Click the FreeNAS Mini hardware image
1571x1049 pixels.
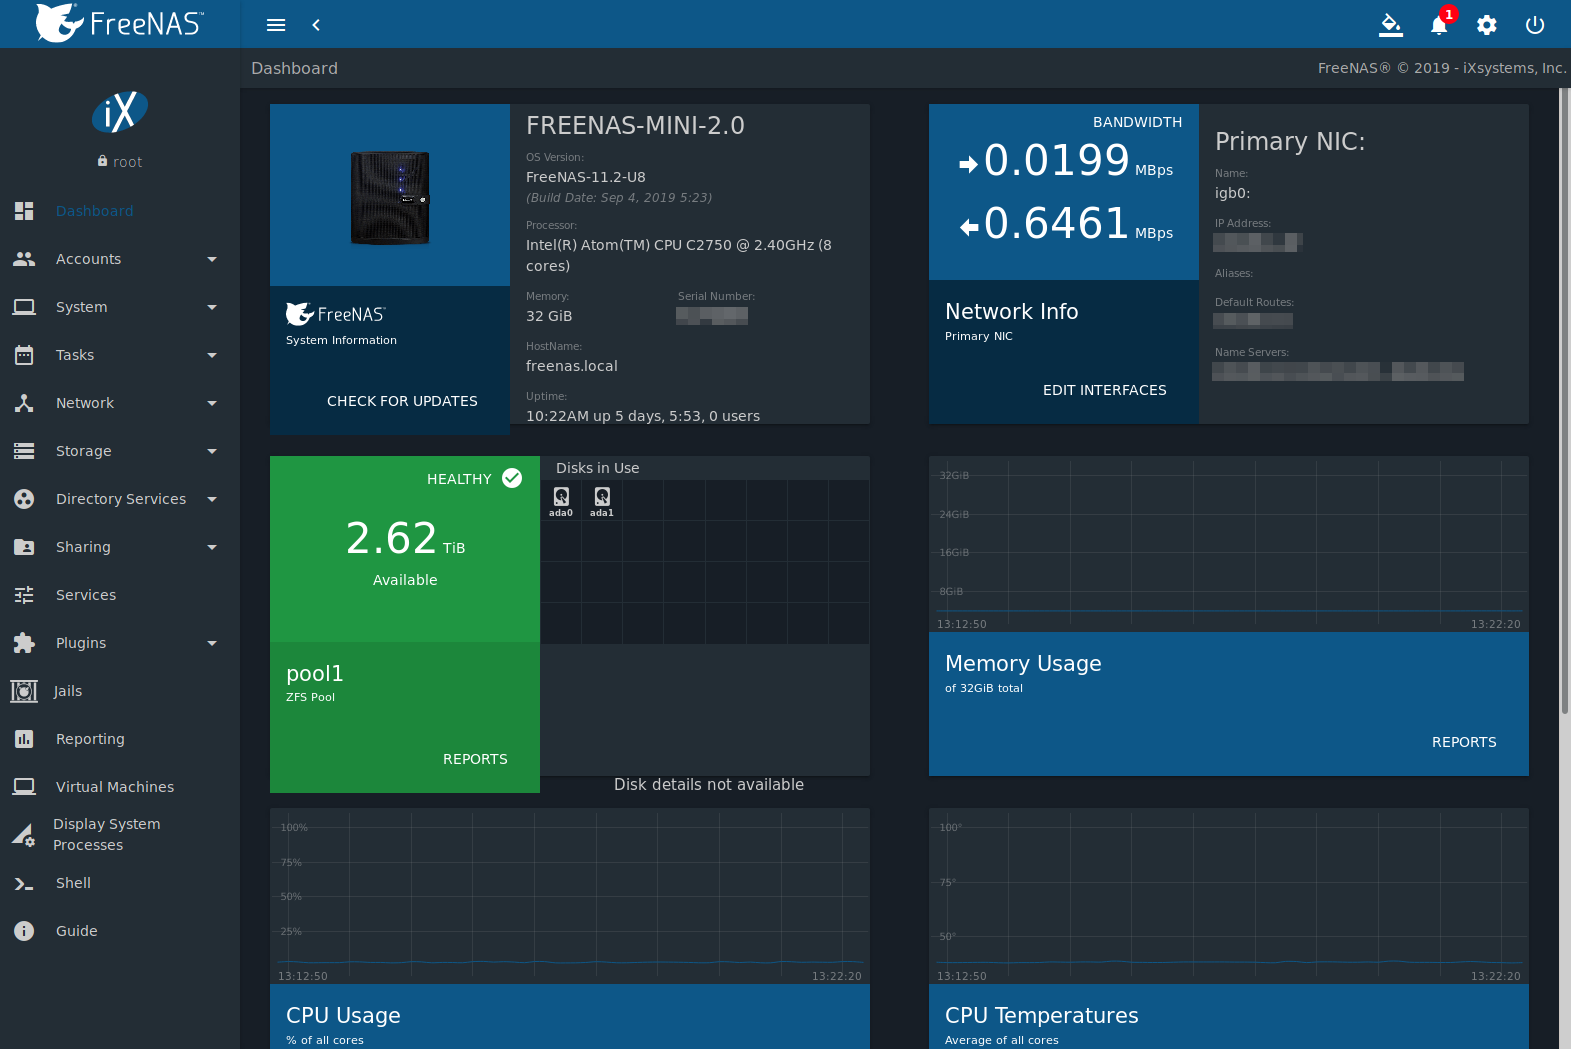pyautogui.click(x=390, y=197)
